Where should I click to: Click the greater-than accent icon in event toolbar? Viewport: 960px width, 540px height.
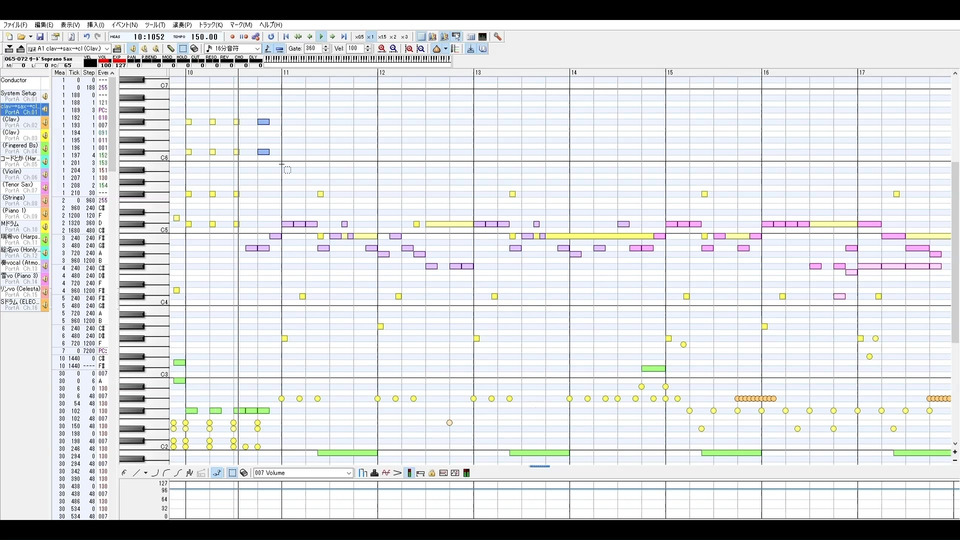click(397, 473)
